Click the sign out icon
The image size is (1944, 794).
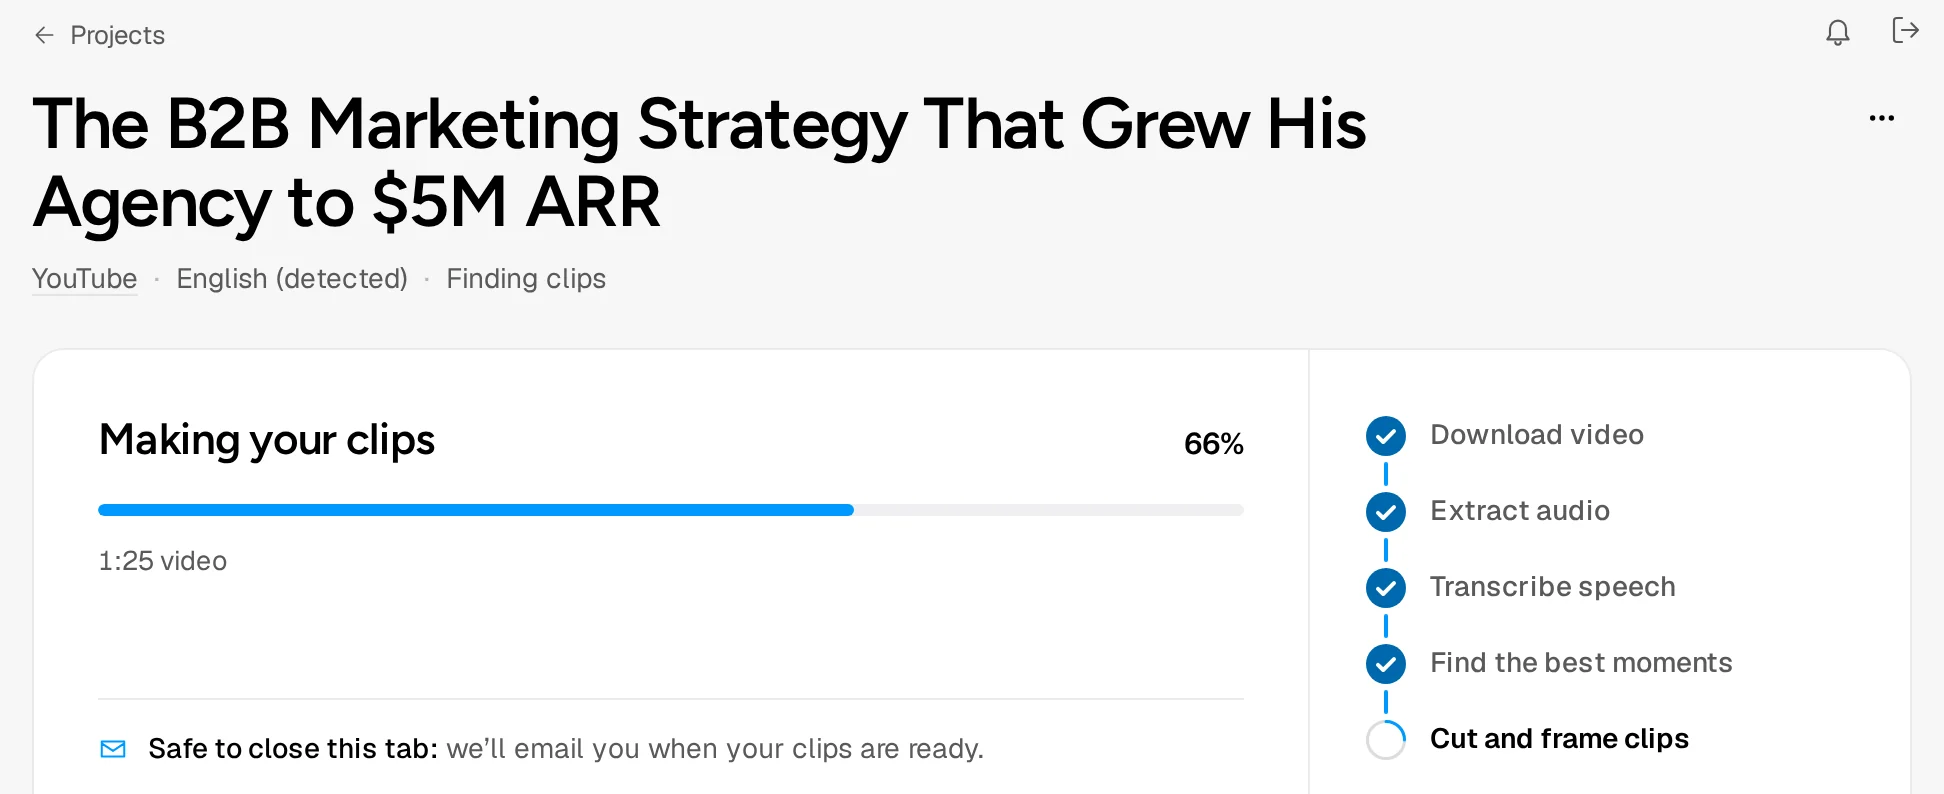(1905, 31)
